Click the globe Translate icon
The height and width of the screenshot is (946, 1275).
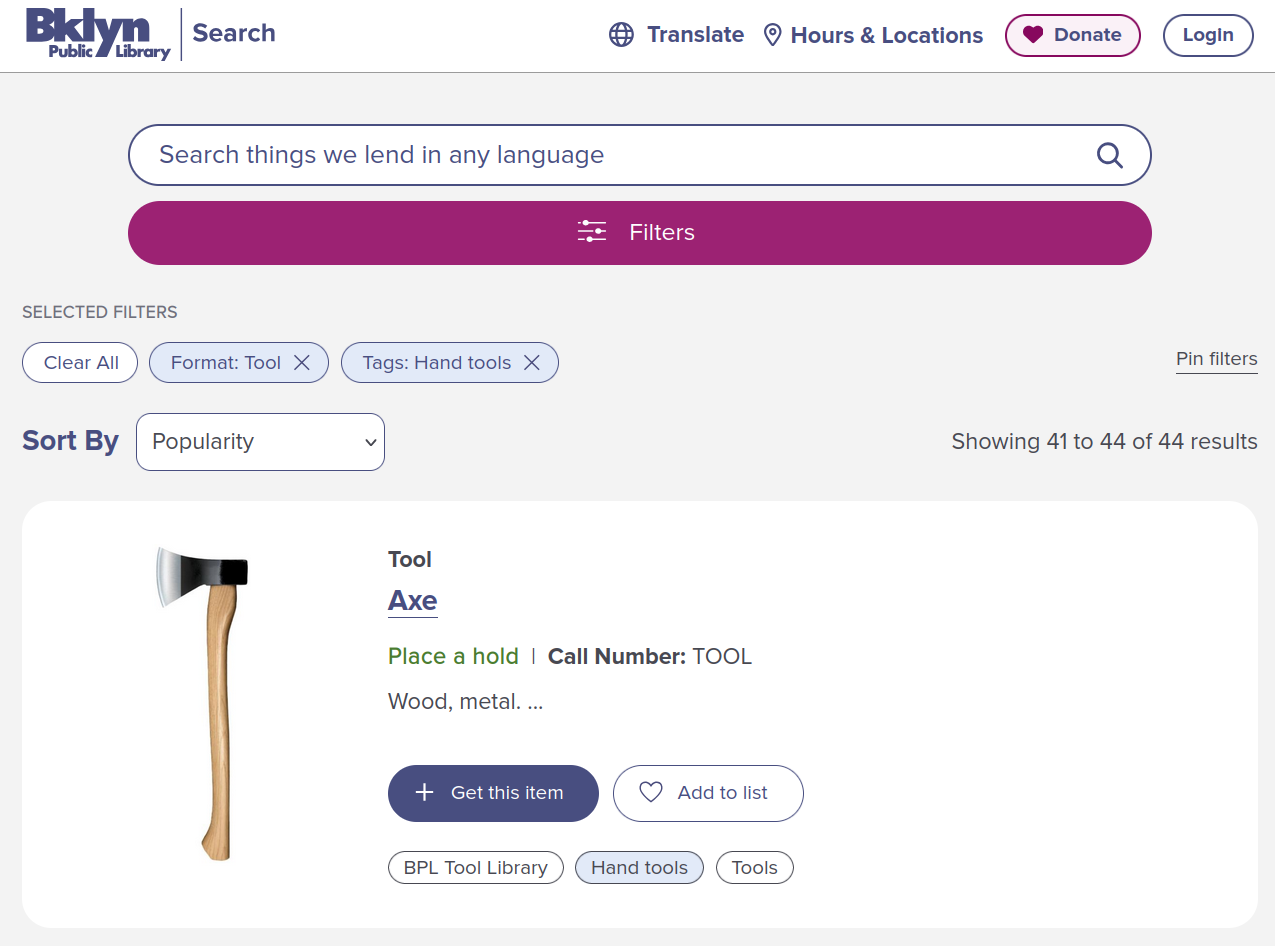[x=621, y=35]
